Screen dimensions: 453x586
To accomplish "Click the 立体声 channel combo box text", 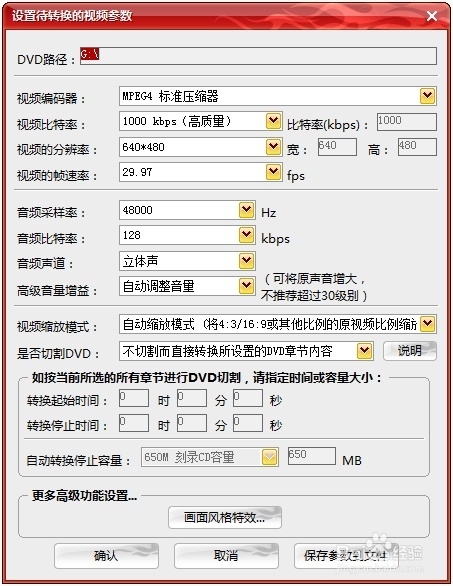I will click(141, 261).
